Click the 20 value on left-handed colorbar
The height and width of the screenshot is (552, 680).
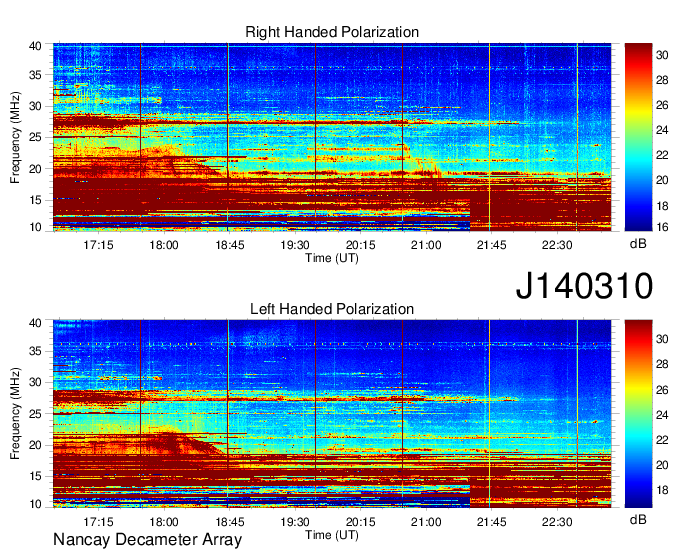[x=662, y=465]
